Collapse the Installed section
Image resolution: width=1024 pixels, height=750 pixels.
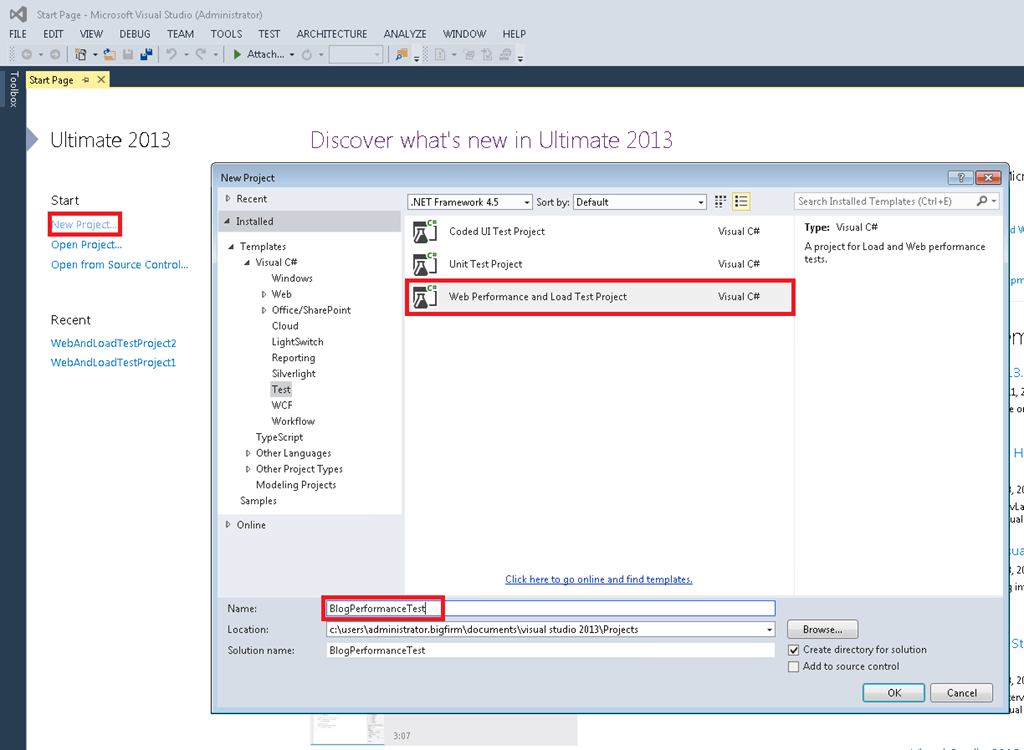(x=227, y=221)
